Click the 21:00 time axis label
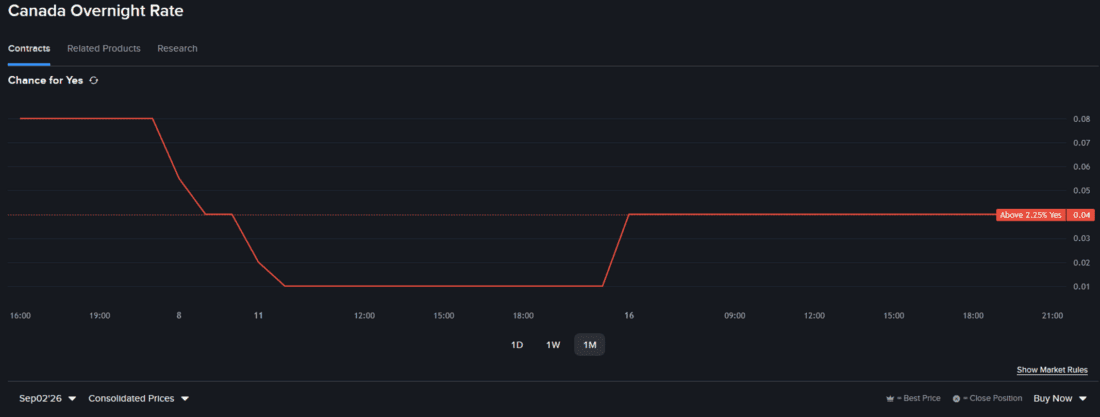This screenshot has height=417, width=1100. [1053, 316]
